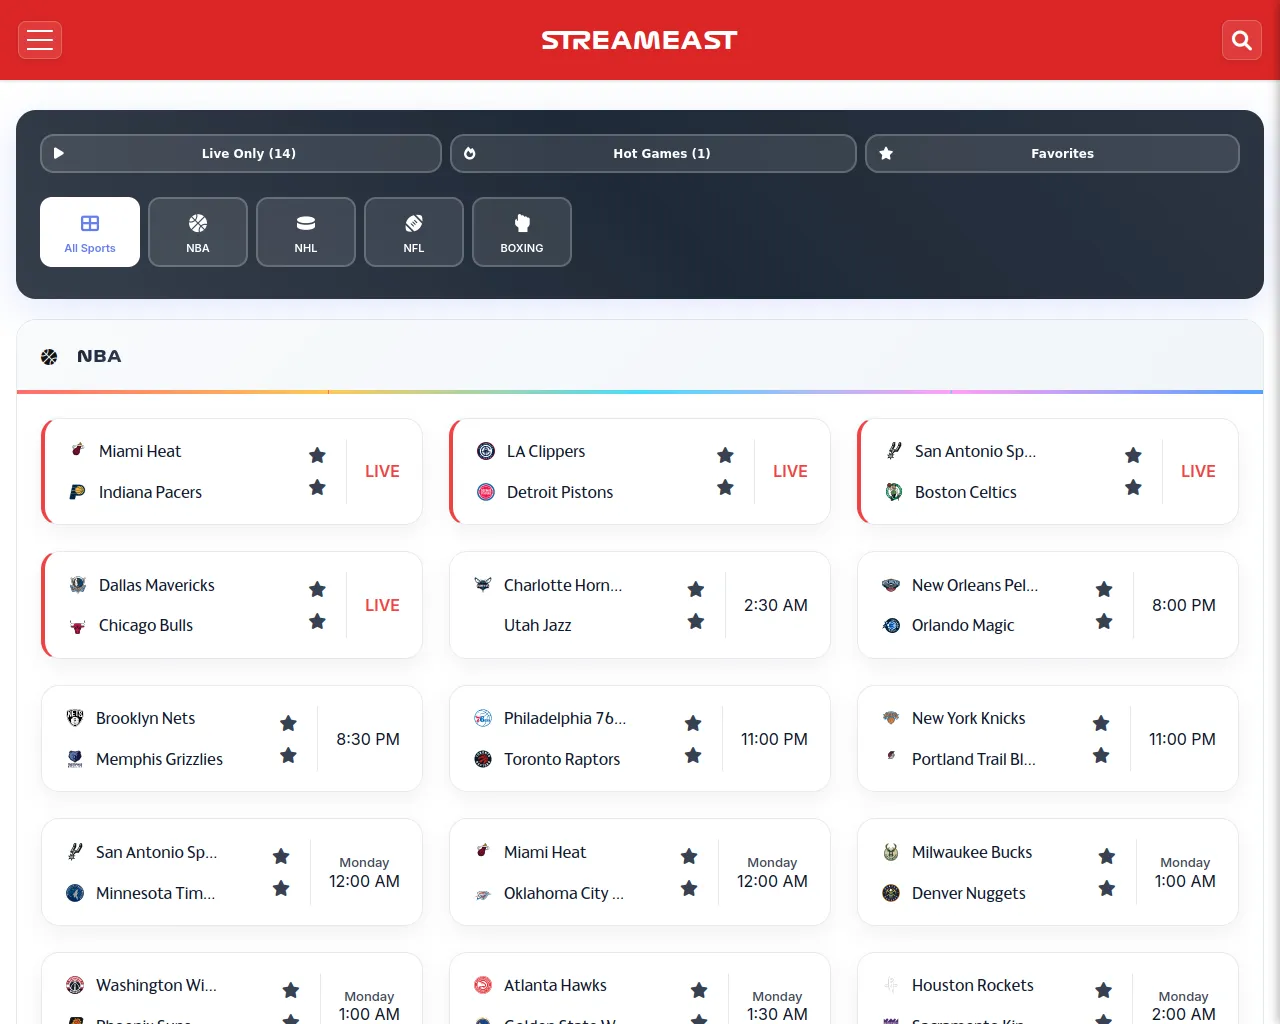This screenshot has height=1024, width=1280.
Task: Toggle the Hot Games (1) filter
Action: 653,153
